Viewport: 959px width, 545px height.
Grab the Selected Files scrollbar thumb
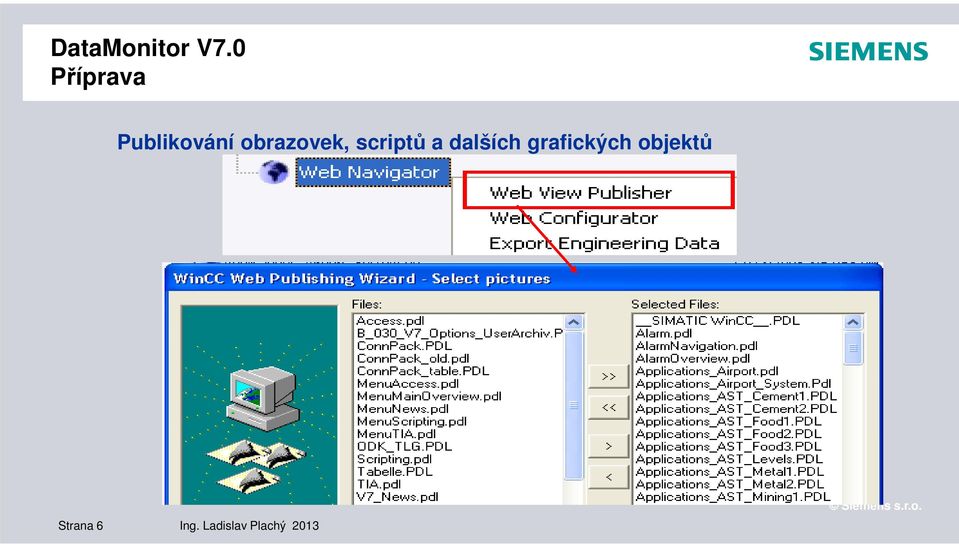point(853,348)
